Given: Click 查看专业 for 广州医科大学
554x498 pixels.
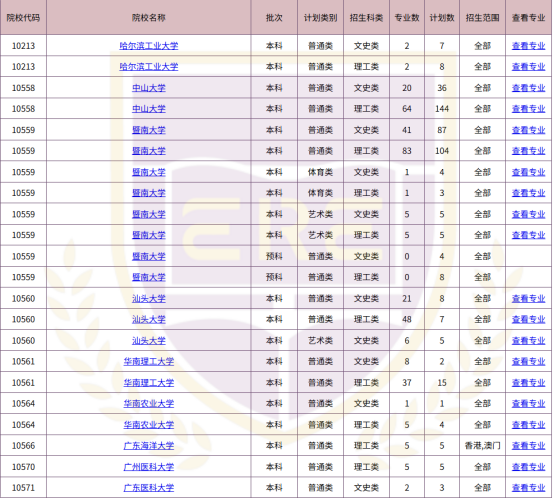Looking at the screenshot, I should click(x=529, y=467).
